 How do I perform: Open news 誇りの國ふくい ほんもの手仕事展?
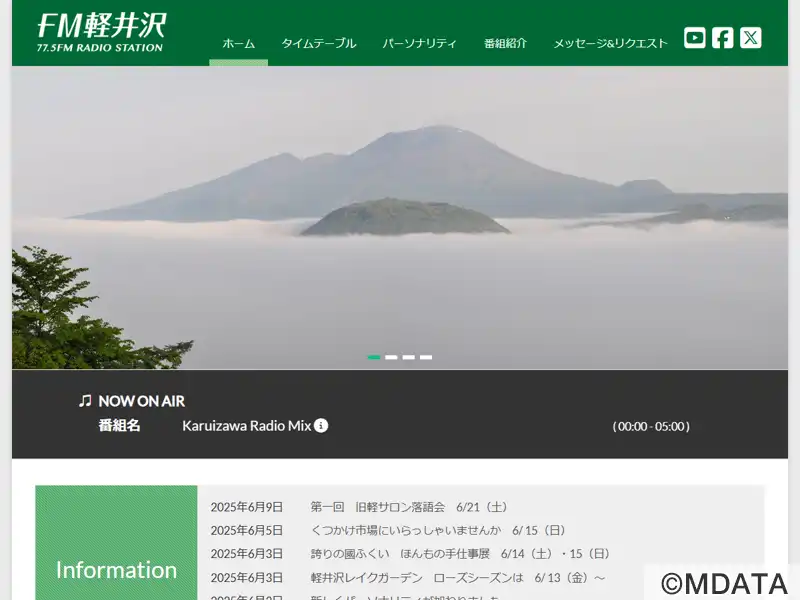coord(460,554)
